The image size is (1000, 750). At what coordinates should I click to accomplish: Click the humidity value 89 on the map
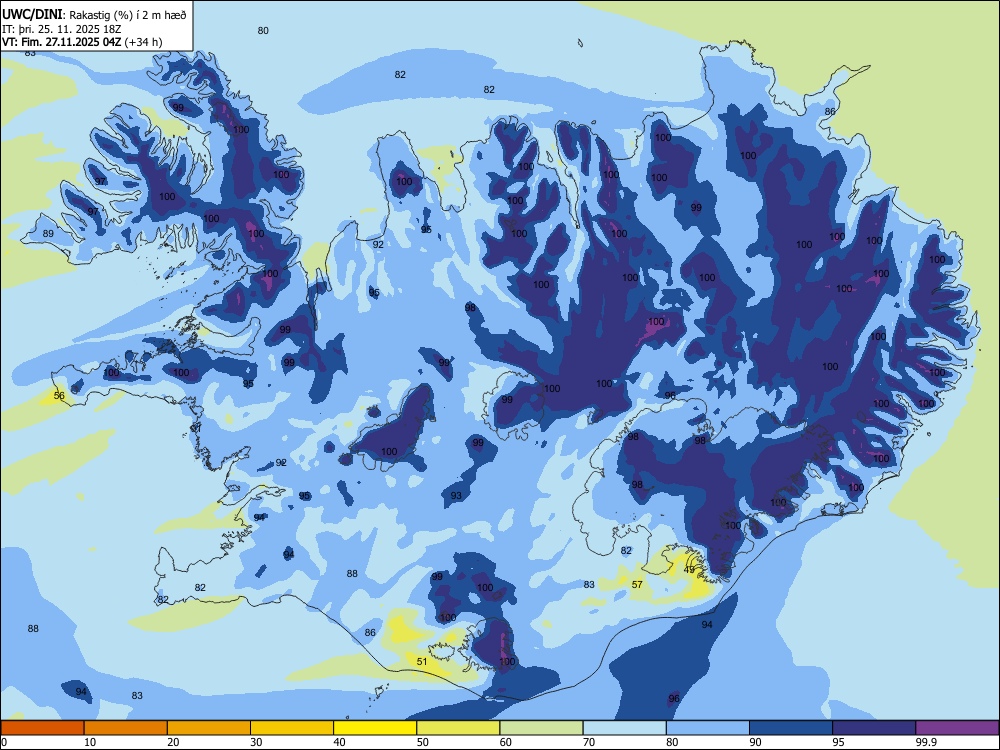[48, 233]
